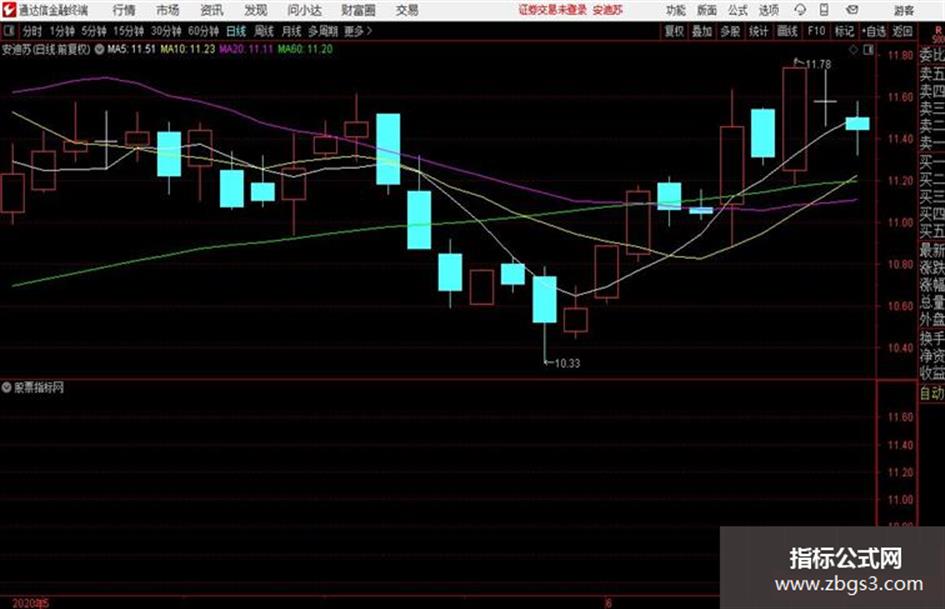Click the 标记 mark button
Viewport: 945px width, 609px height.
[x=844, y=31]
